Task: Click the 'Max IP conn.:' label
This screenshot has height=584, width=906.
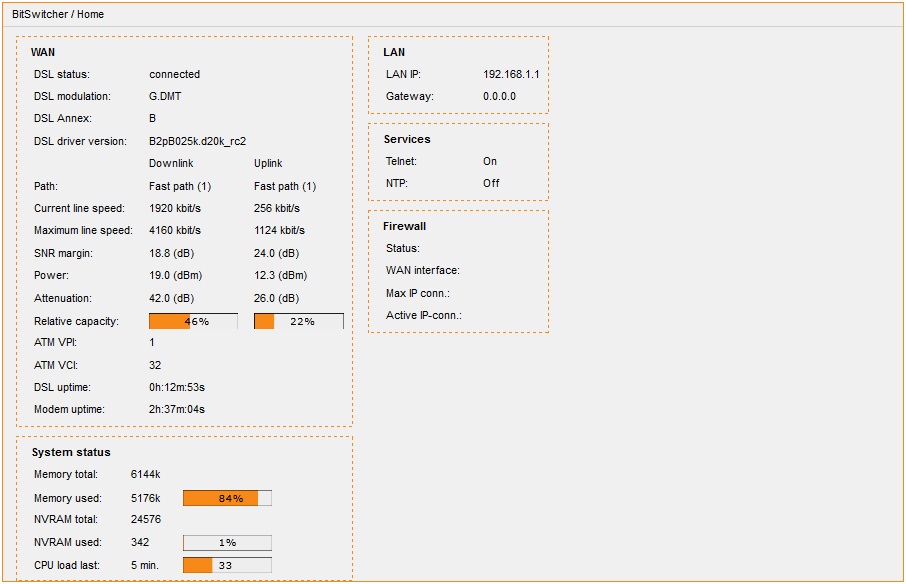Action: 418,293
